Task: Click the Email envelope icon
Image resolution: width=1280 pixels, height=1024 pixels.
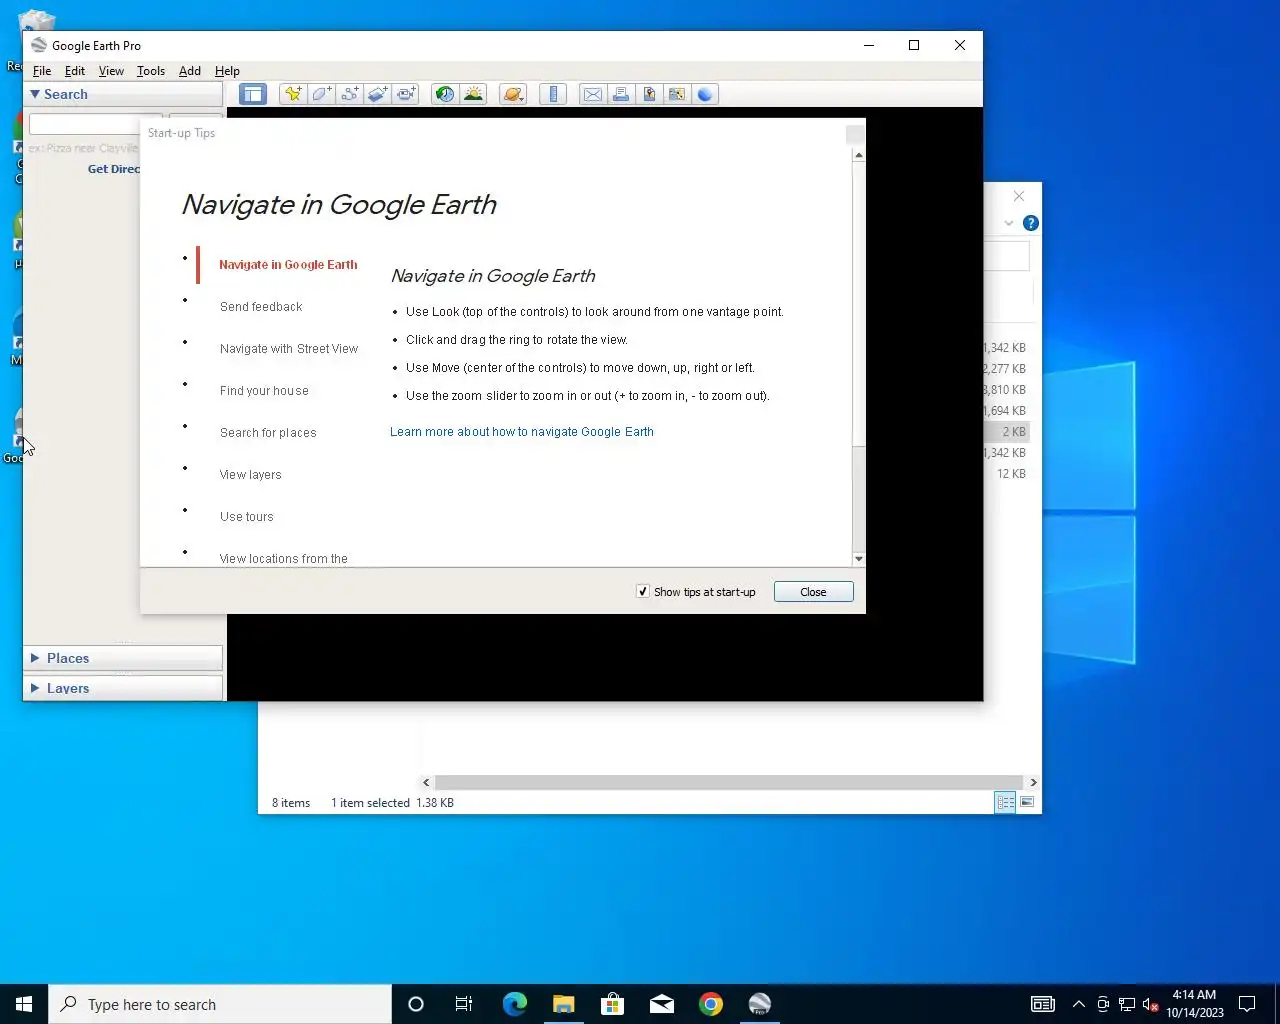Action: point(593,94)
